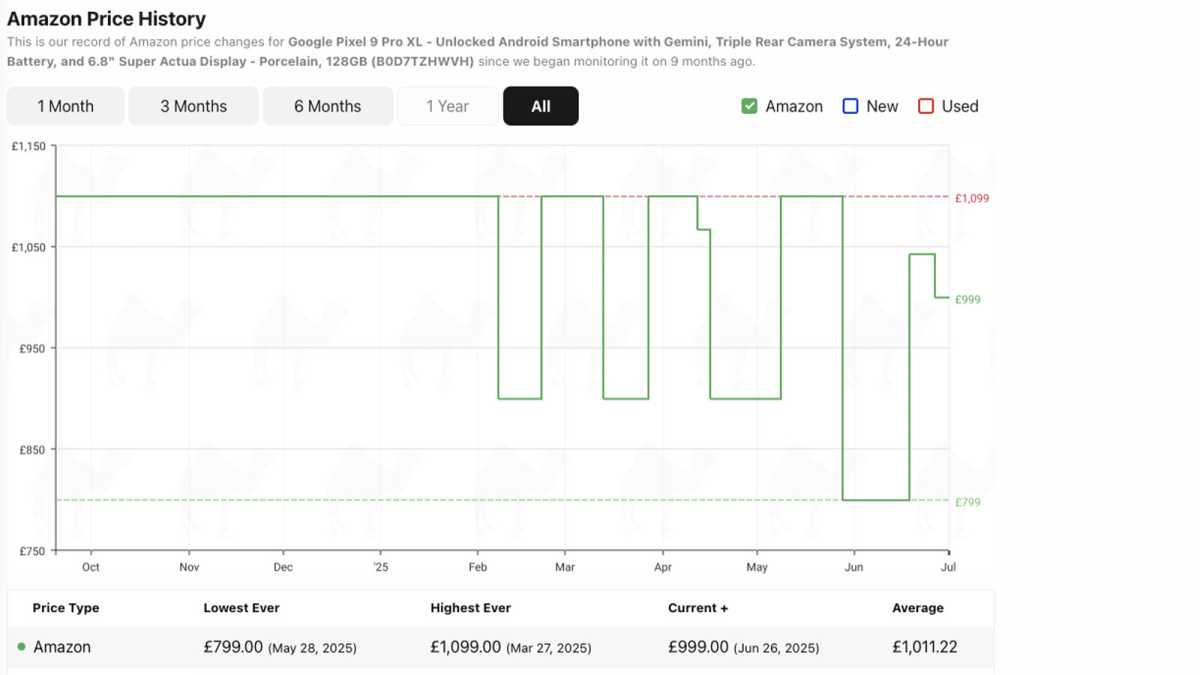Image resolution: width=1200 pixels, height=675 pixels.
Task: Choose the 1 Year range button
Action: [447, 106]
